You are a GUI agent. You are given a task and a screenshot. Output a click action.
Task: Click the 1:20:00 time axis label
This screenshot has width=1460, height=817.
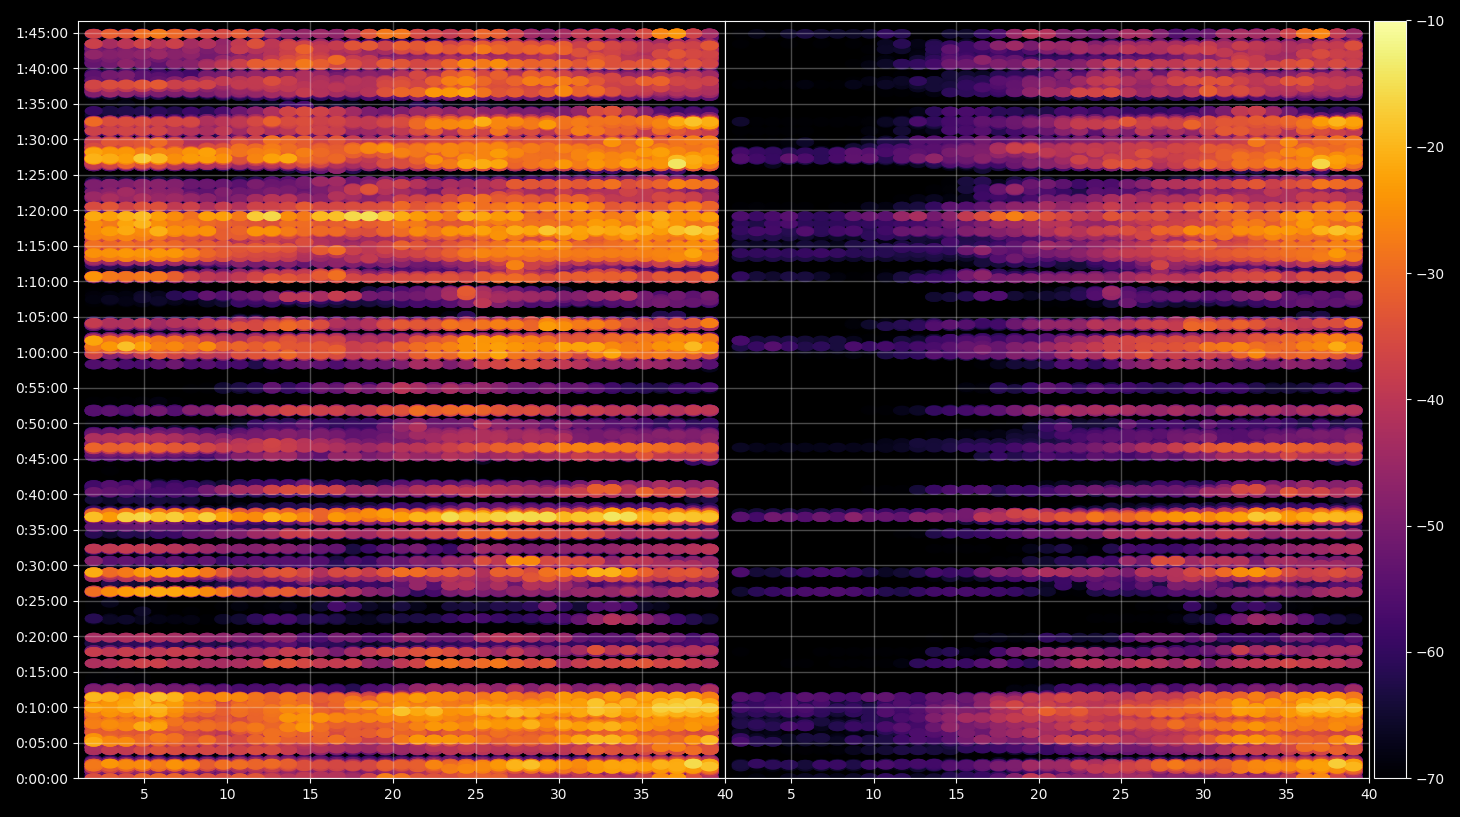coord(42,211)
